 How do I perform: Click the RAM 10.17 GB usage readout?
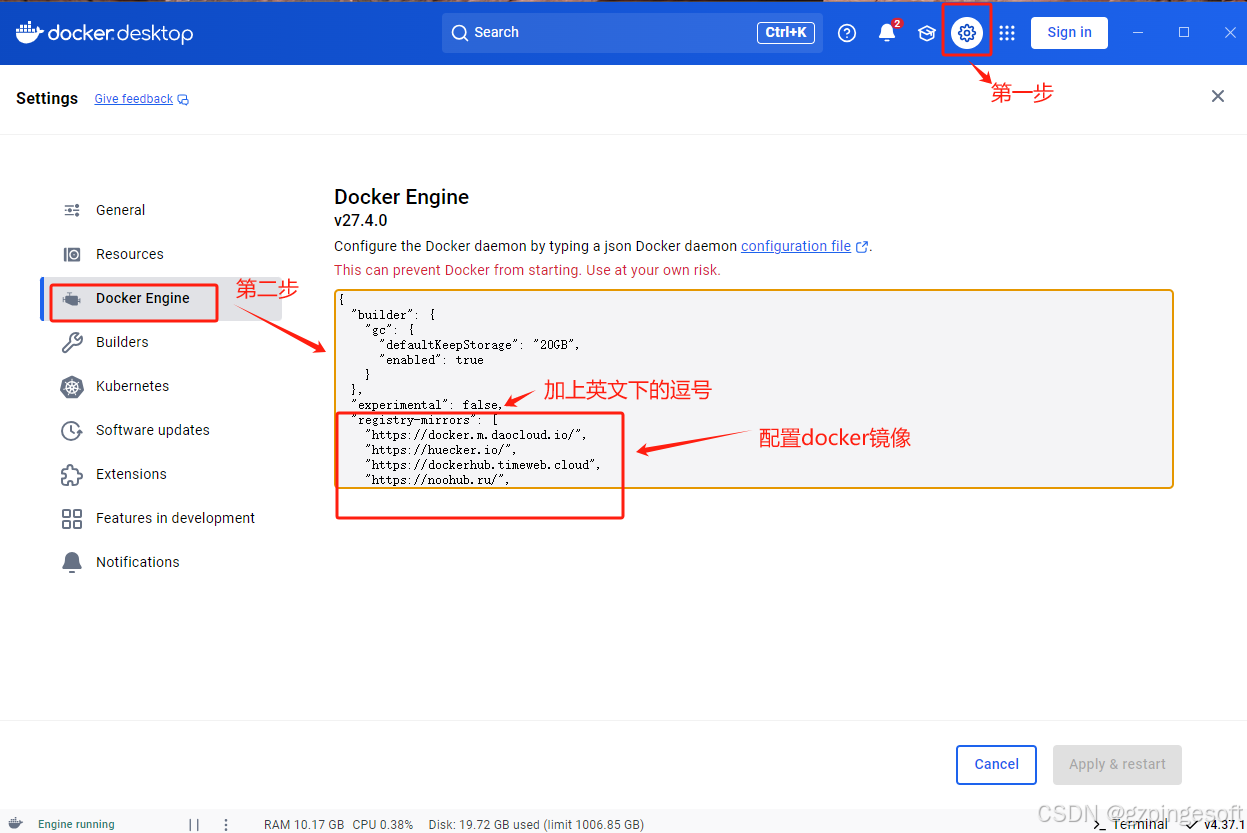pos(304,825)
